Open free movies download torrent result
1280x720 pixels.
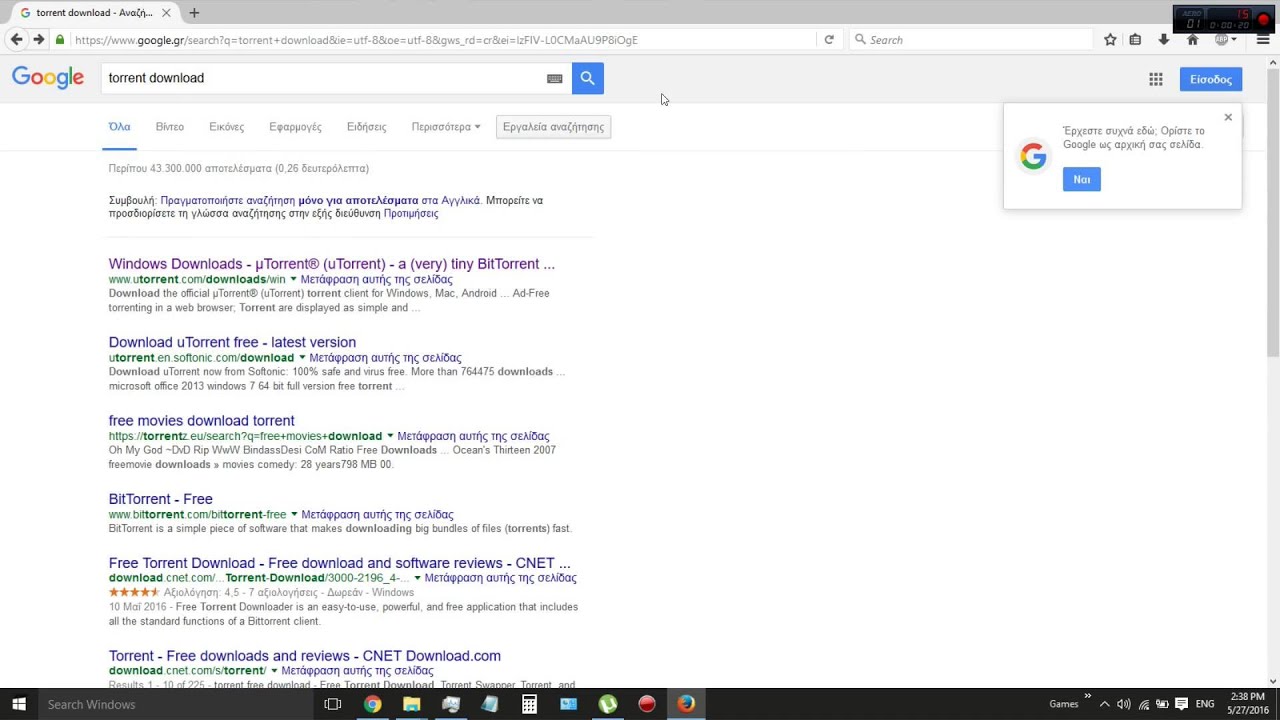click(202, 421)
